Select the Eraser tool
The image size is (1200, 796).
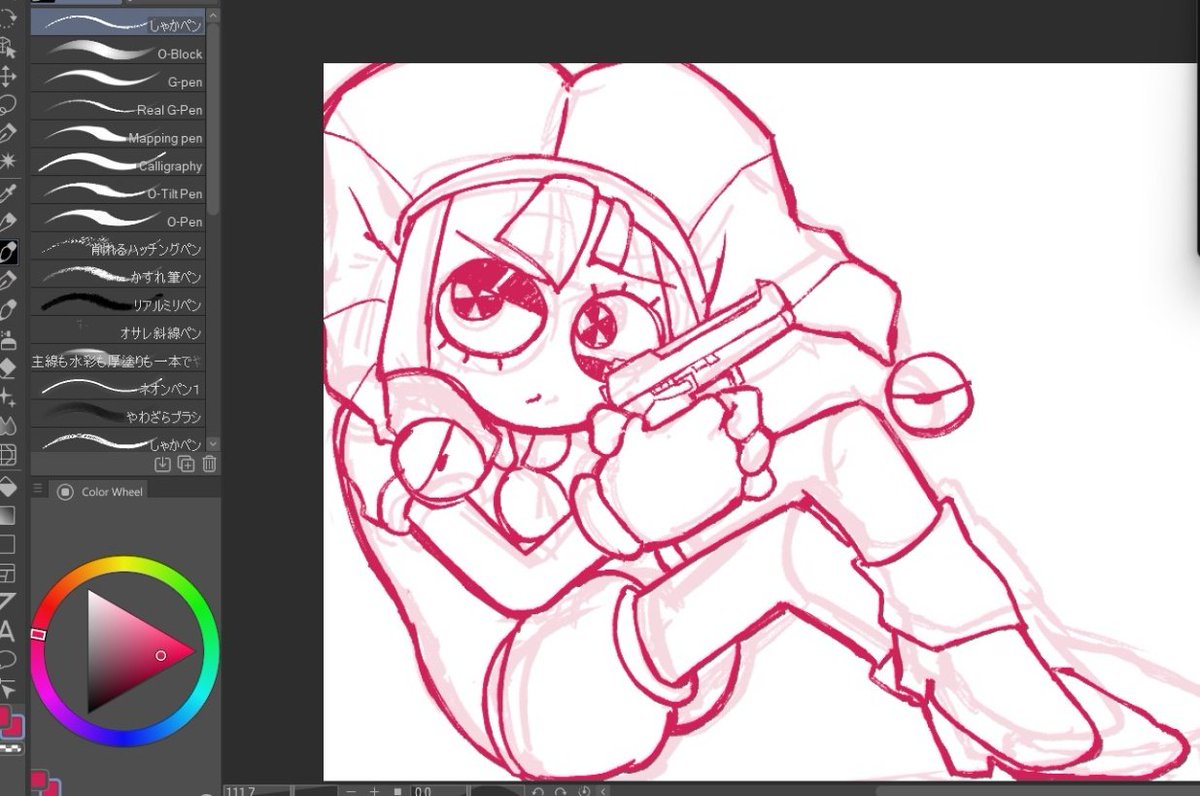point(8,368)
